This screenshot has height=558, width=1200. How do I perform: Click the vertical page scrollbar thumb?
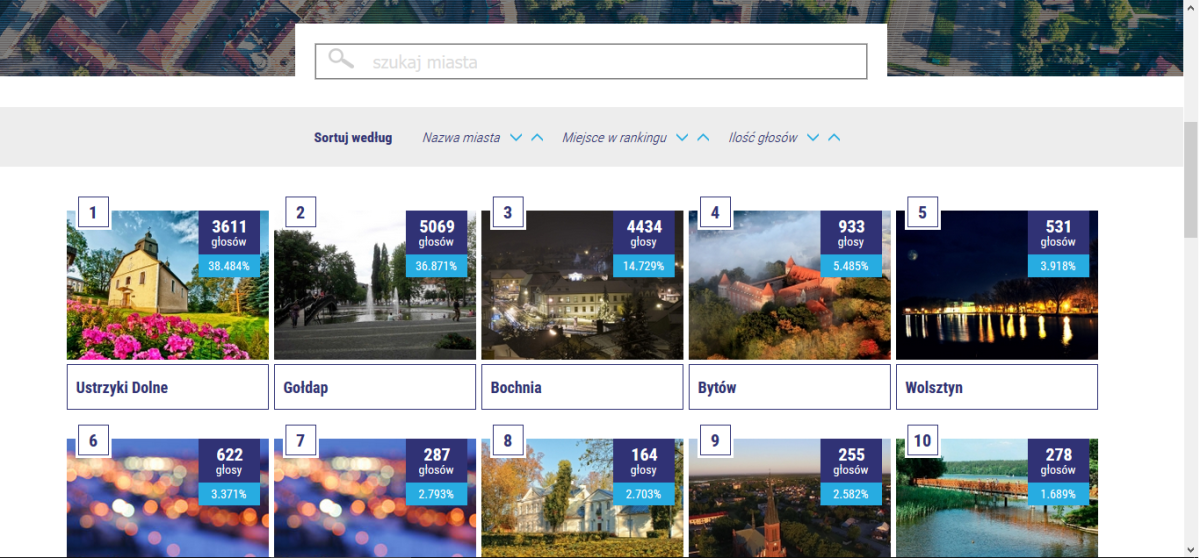point(1191,180)
